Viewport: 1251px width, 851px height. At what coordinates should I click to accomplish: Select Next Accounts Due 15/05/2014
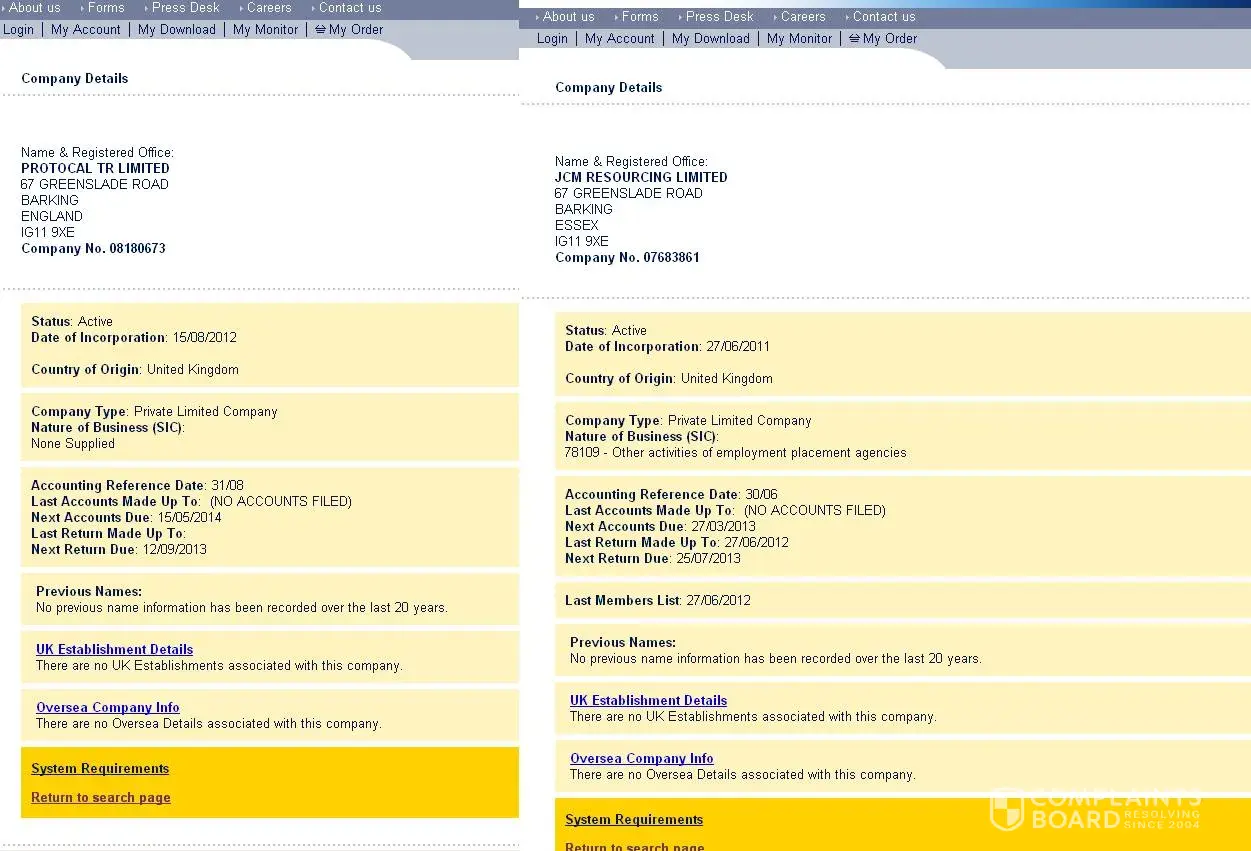coord(126,518)
